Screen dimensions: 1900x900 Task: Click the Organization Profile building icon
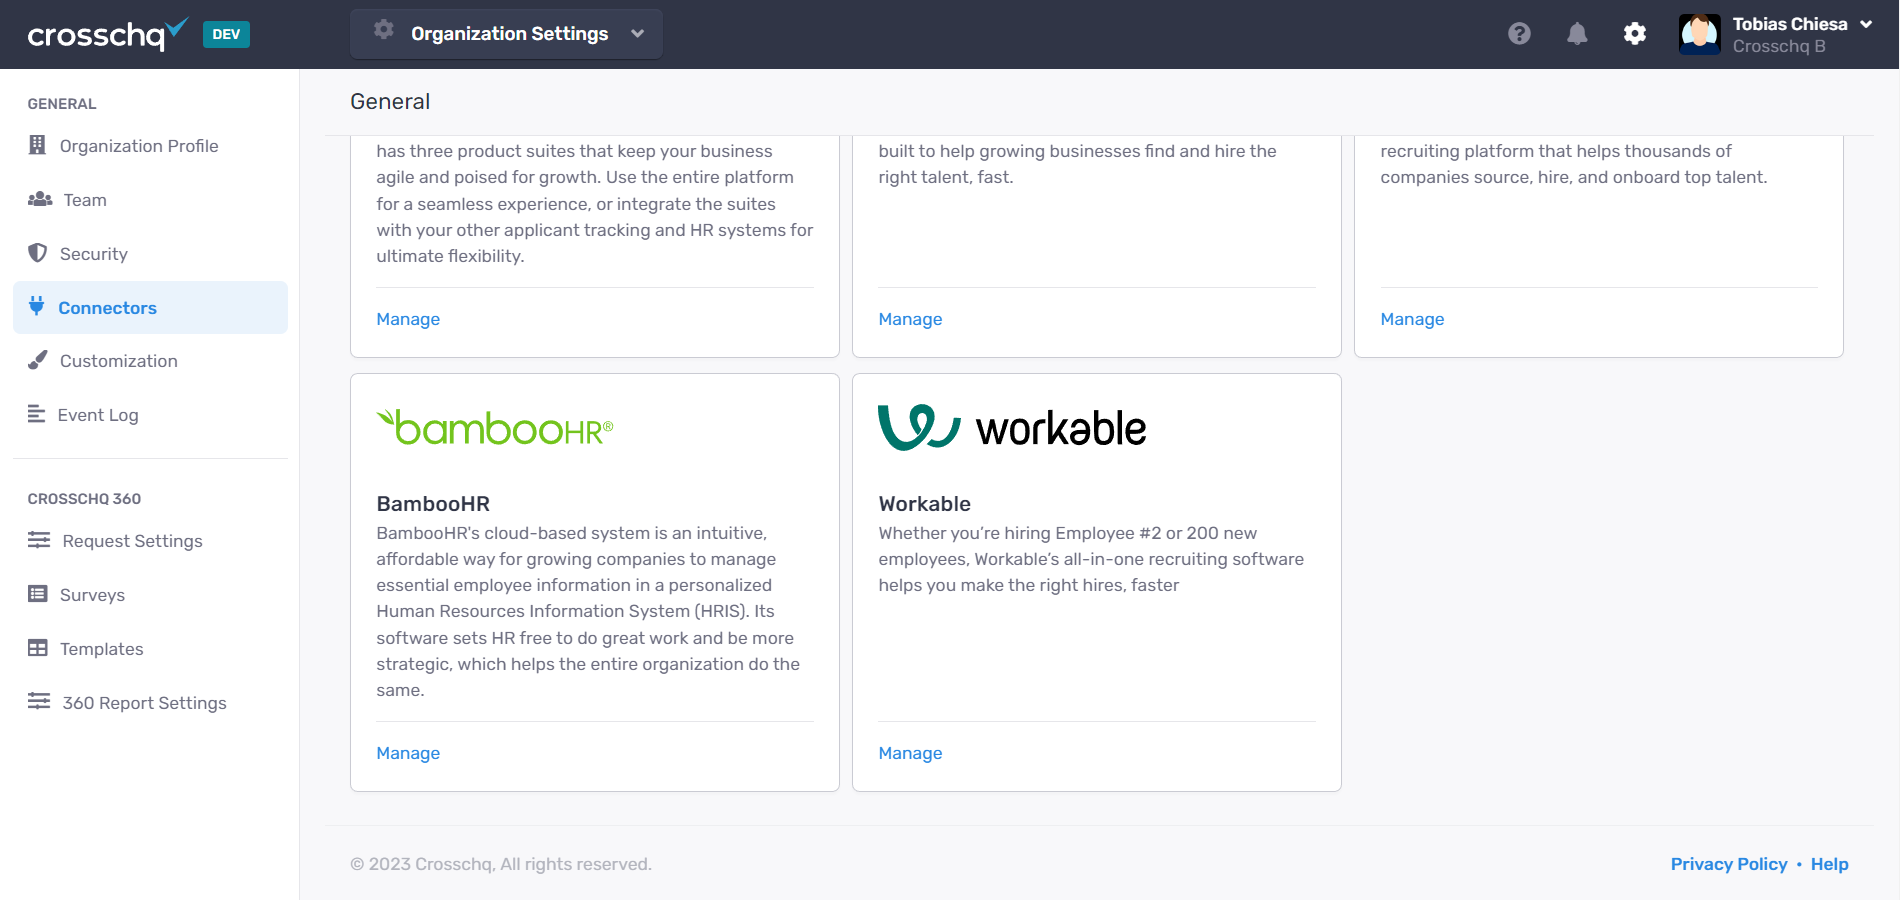[37, 145]
